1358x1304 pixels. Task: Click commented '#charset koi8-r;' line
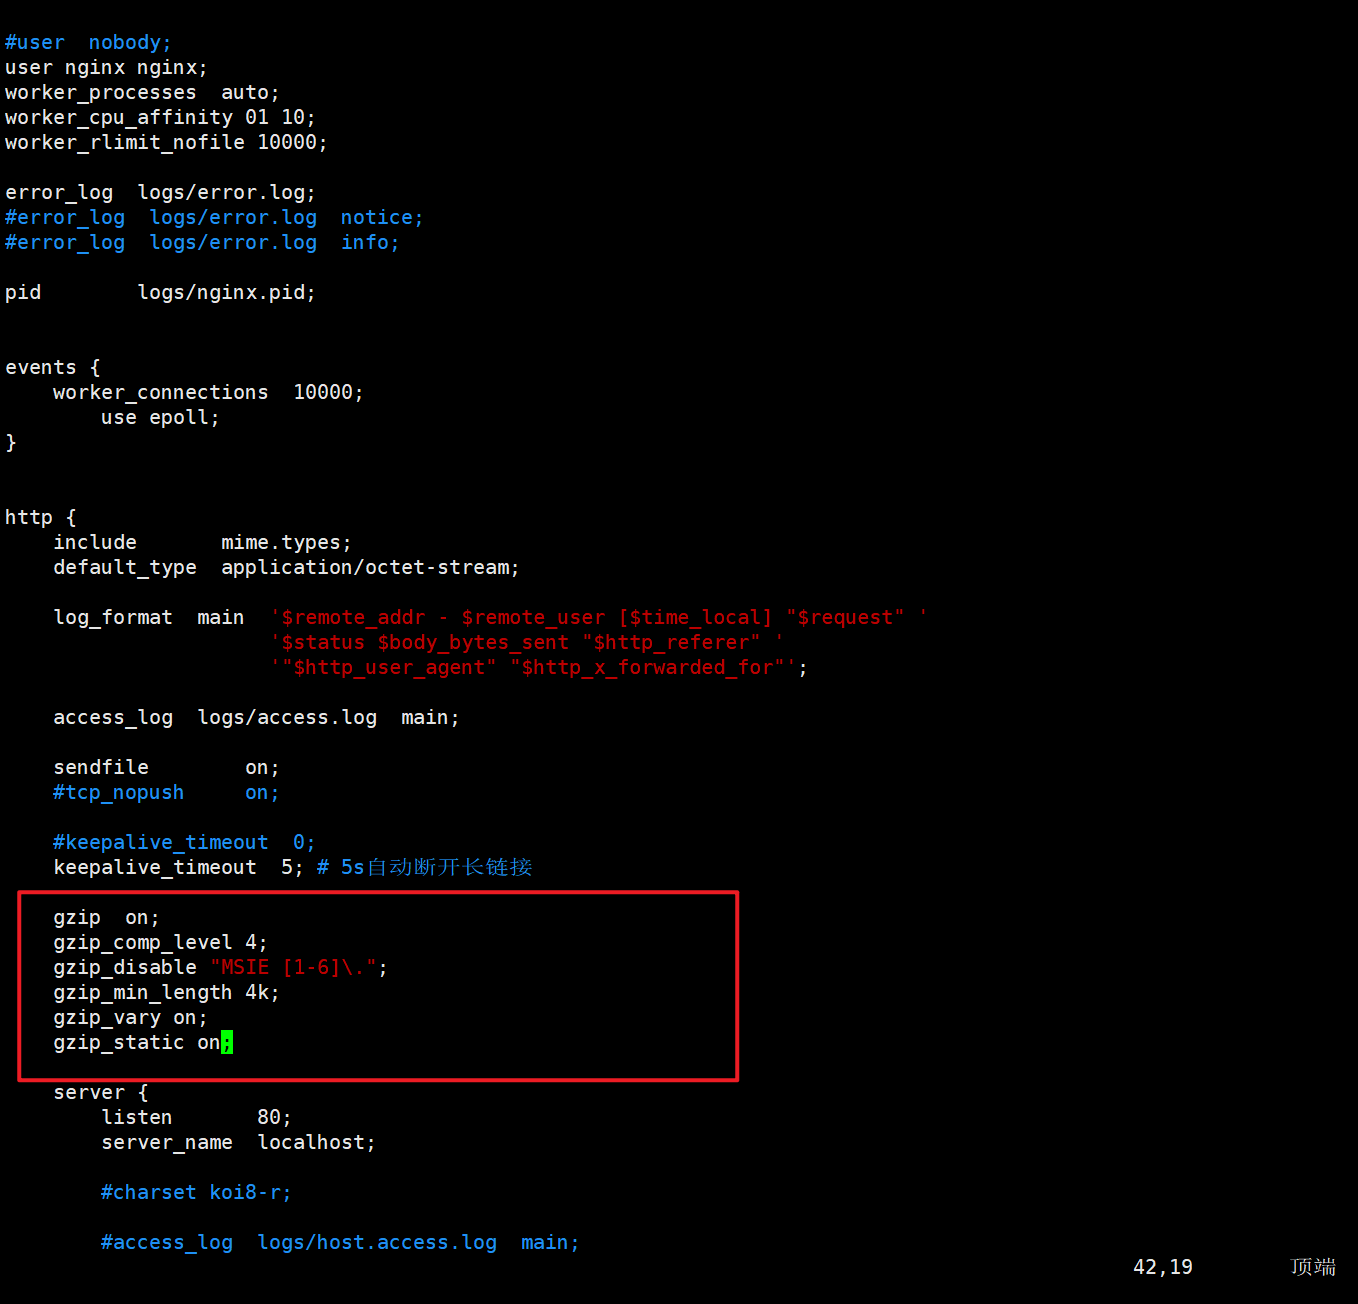coord(196,1193)
